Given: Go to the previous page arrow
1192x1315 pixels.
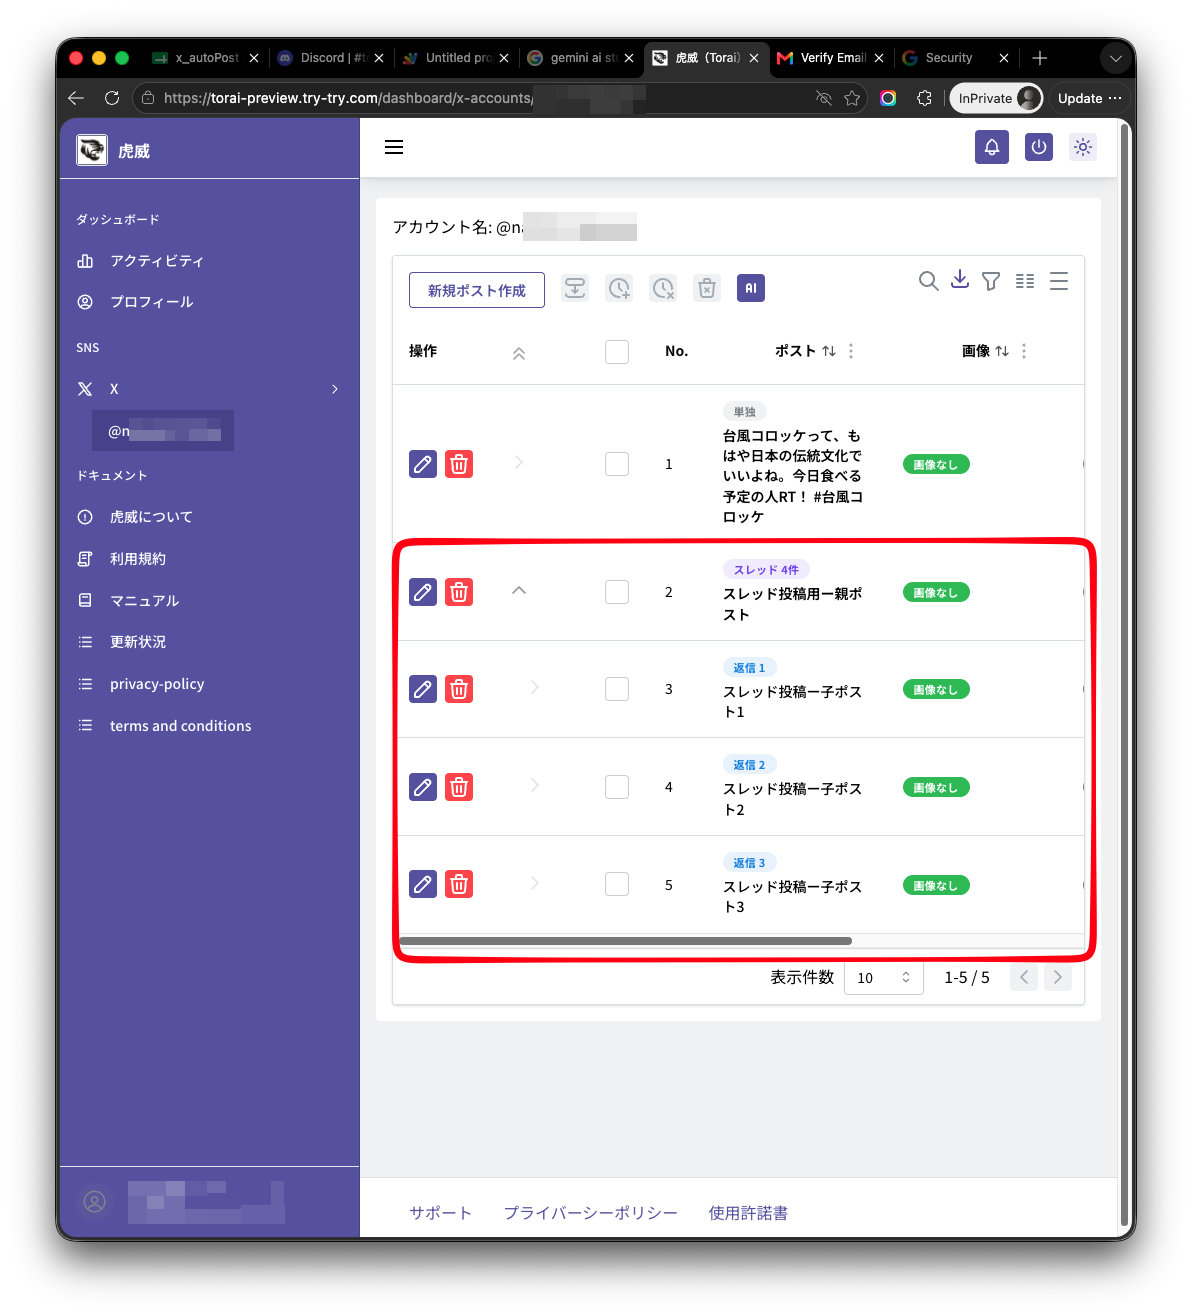Looking at the screenshot, I should (x=1024, y=977).
